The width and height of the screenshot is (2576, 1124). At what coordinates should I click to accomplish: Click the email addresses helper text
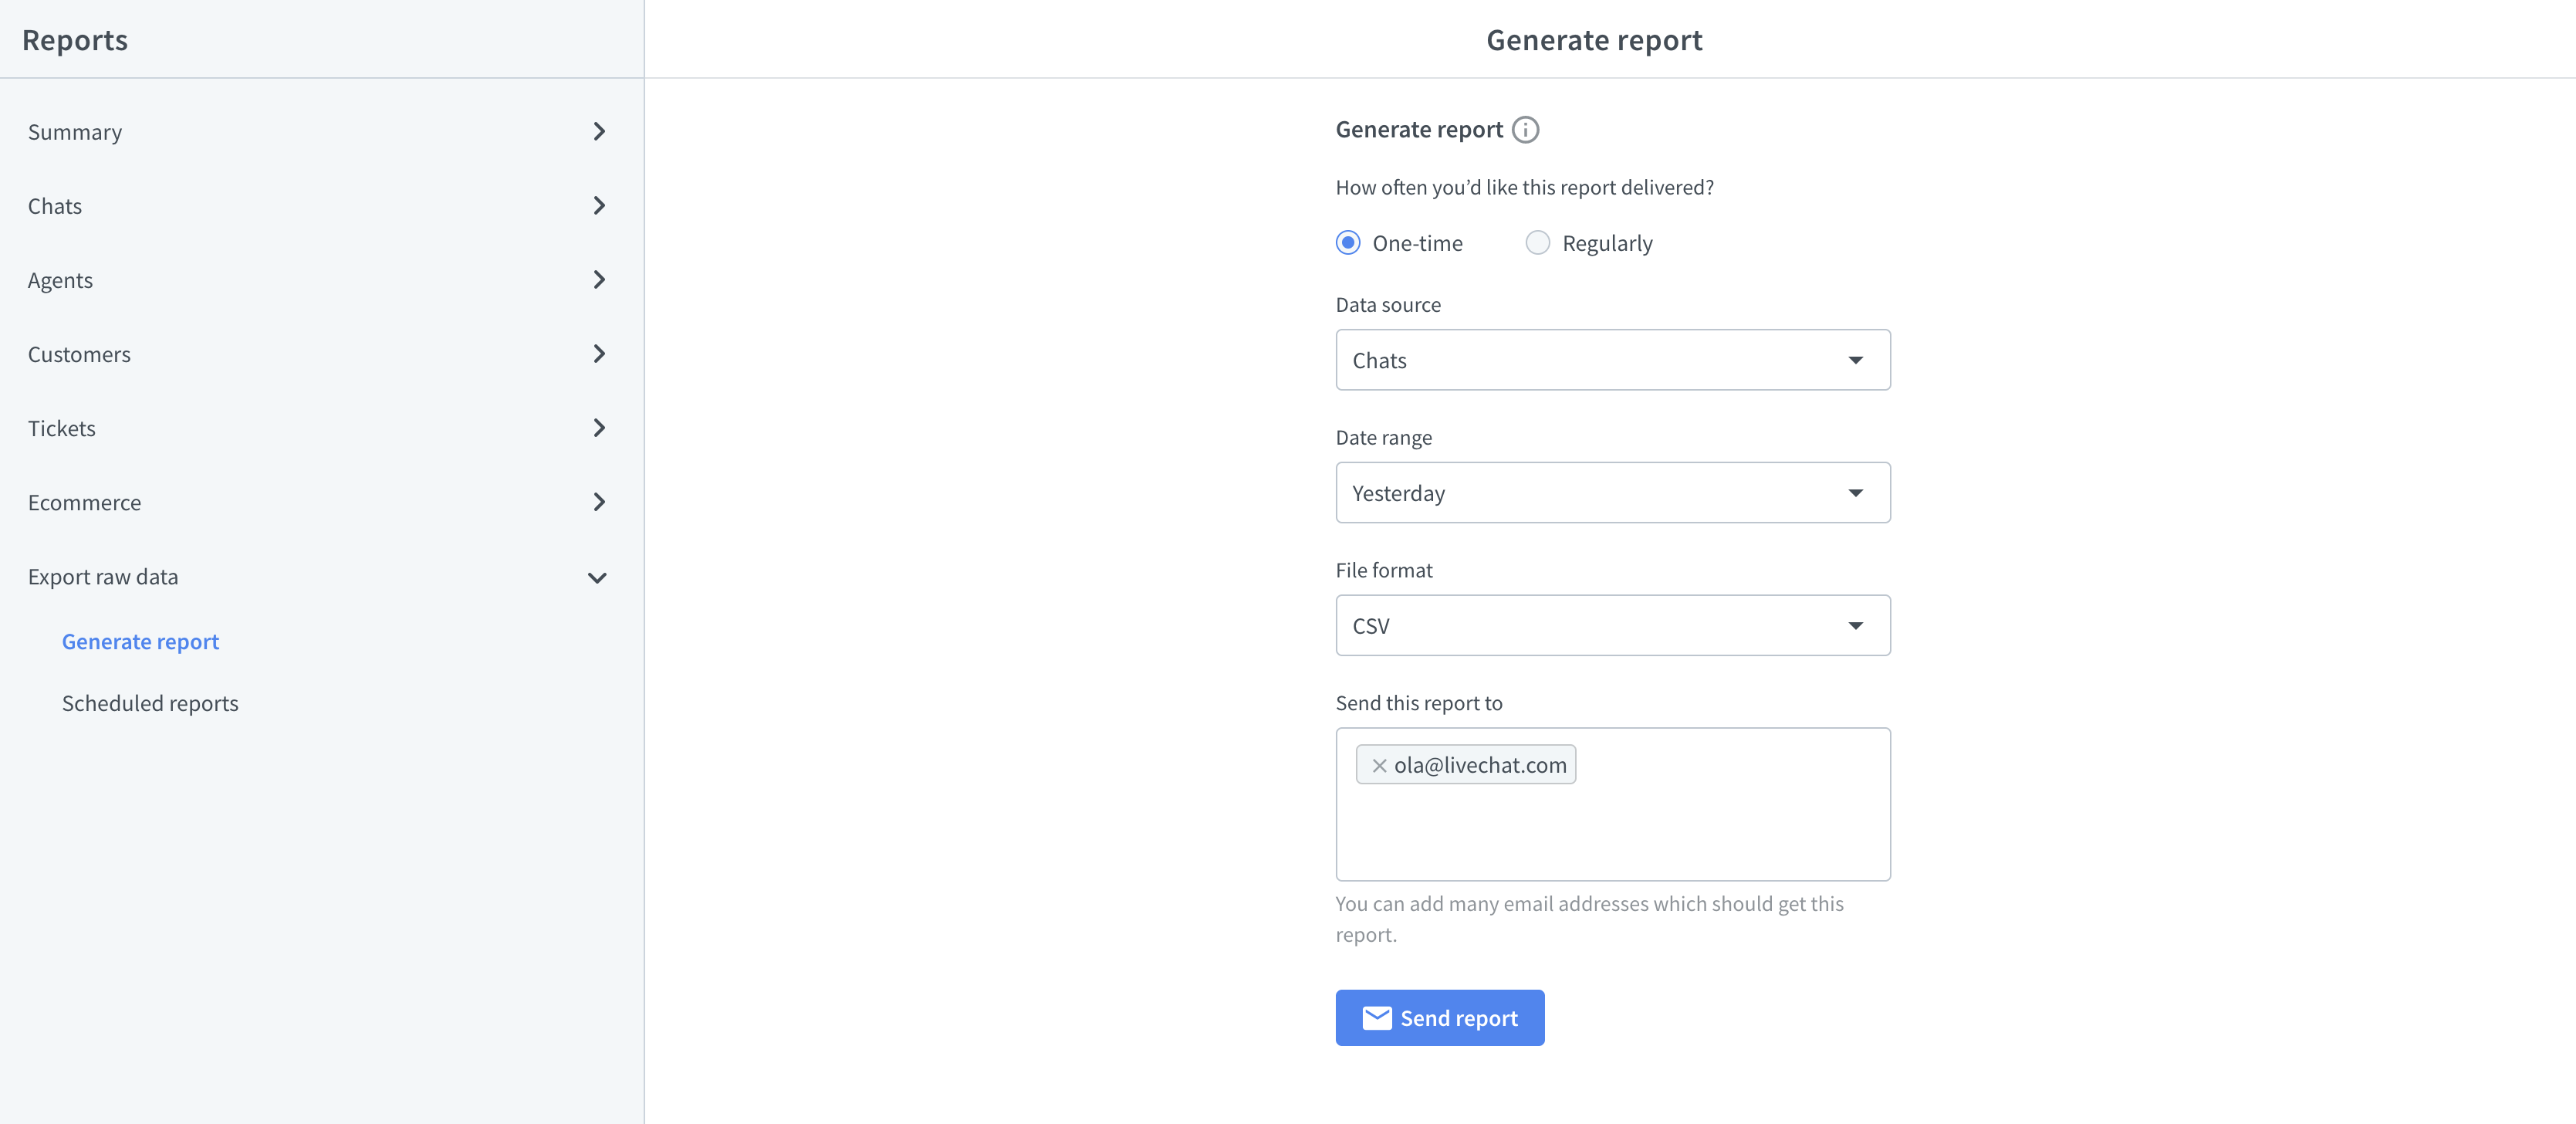[1589, 919]
